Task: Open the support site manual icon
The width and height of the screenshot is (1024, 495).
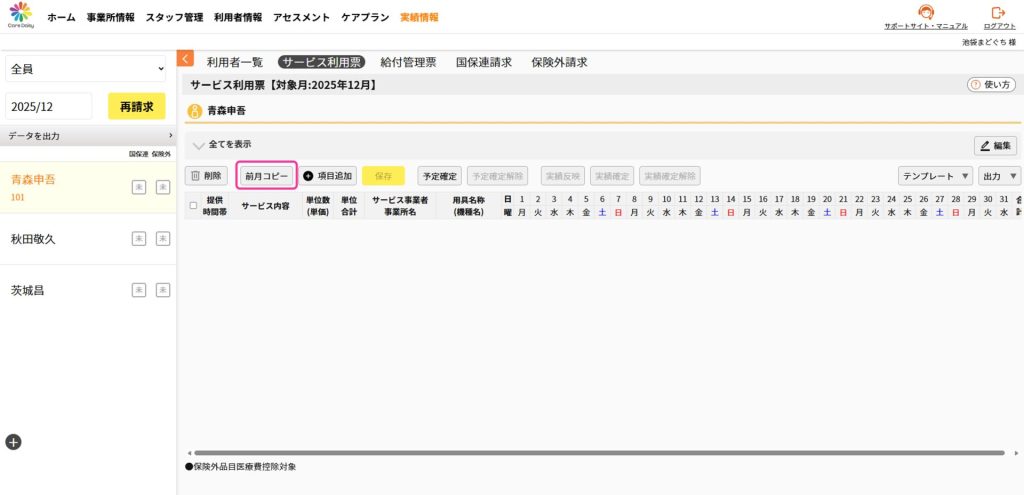Action: [x=925, y=13]
